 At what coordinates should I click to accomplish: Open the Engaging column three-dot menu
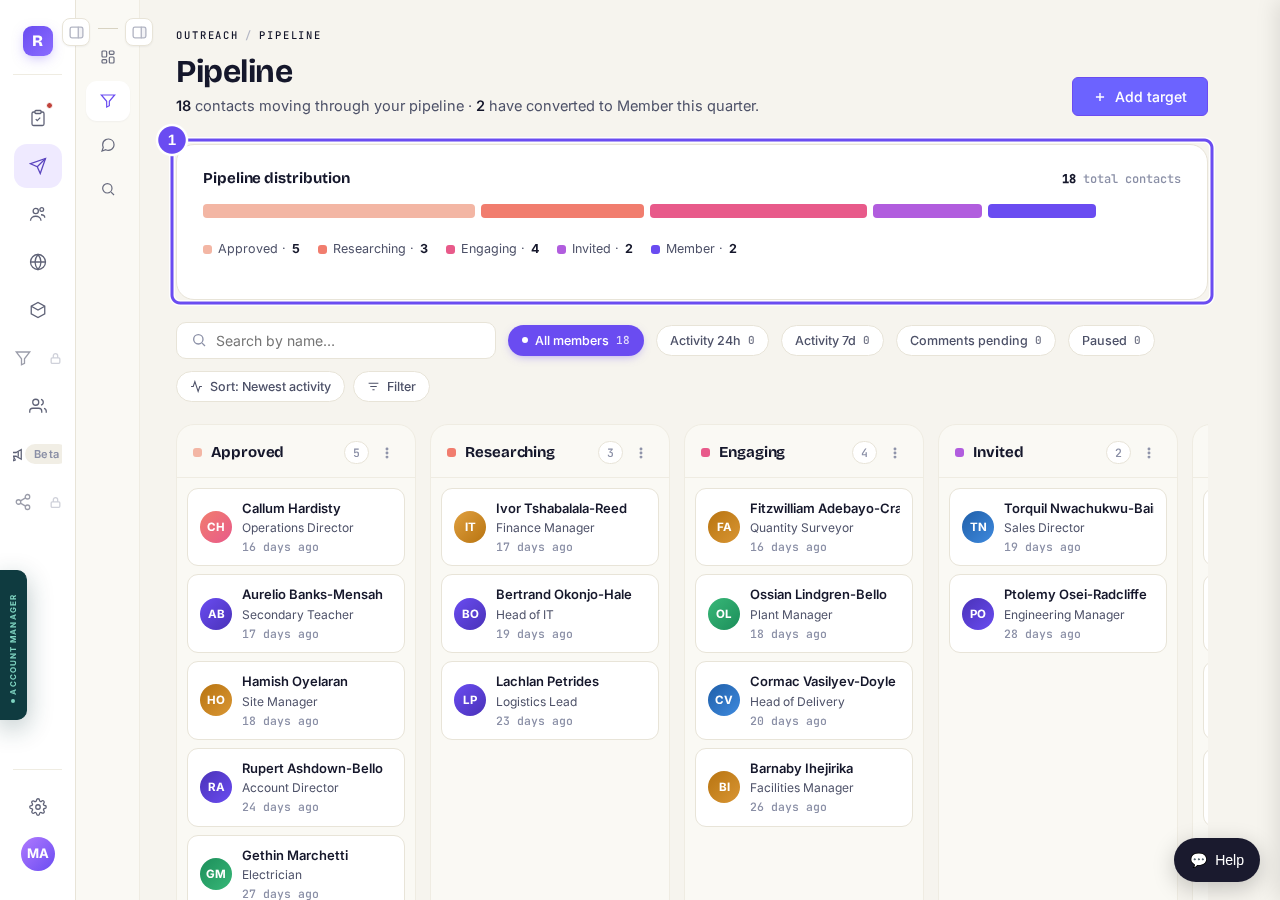coord(895,453)
